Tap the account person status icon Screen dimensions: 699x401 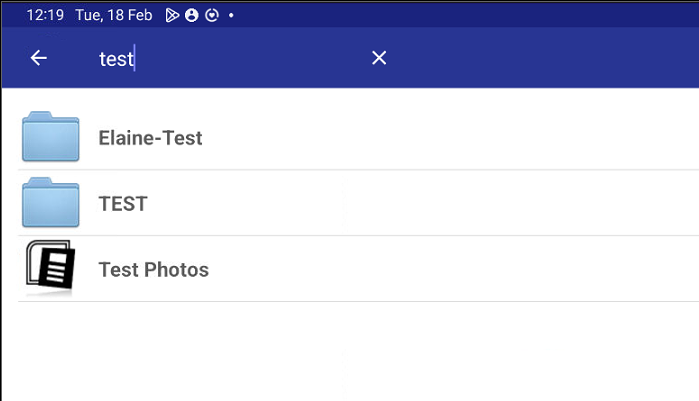192,16
